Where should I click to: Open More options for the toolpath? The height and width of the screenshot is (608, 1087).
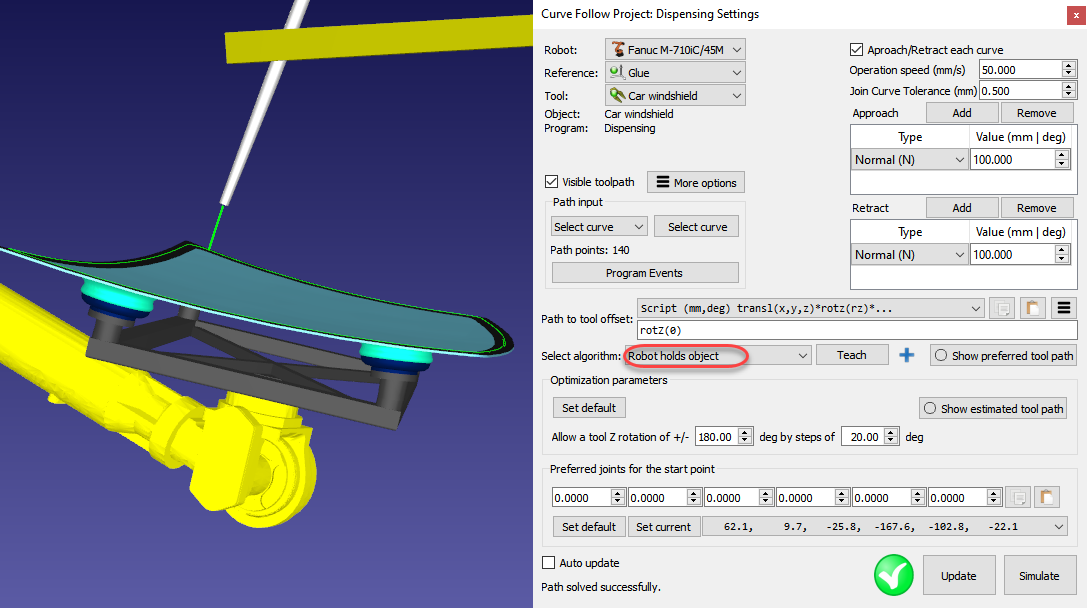(697, 182)
